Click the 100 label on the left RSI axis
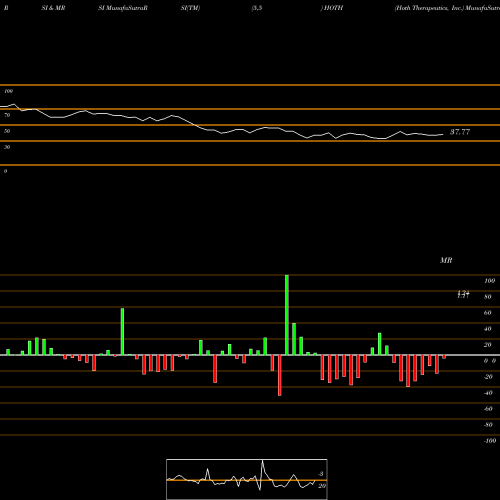The height and width of the screenshot is (500, 500). (x=8, y=91)
